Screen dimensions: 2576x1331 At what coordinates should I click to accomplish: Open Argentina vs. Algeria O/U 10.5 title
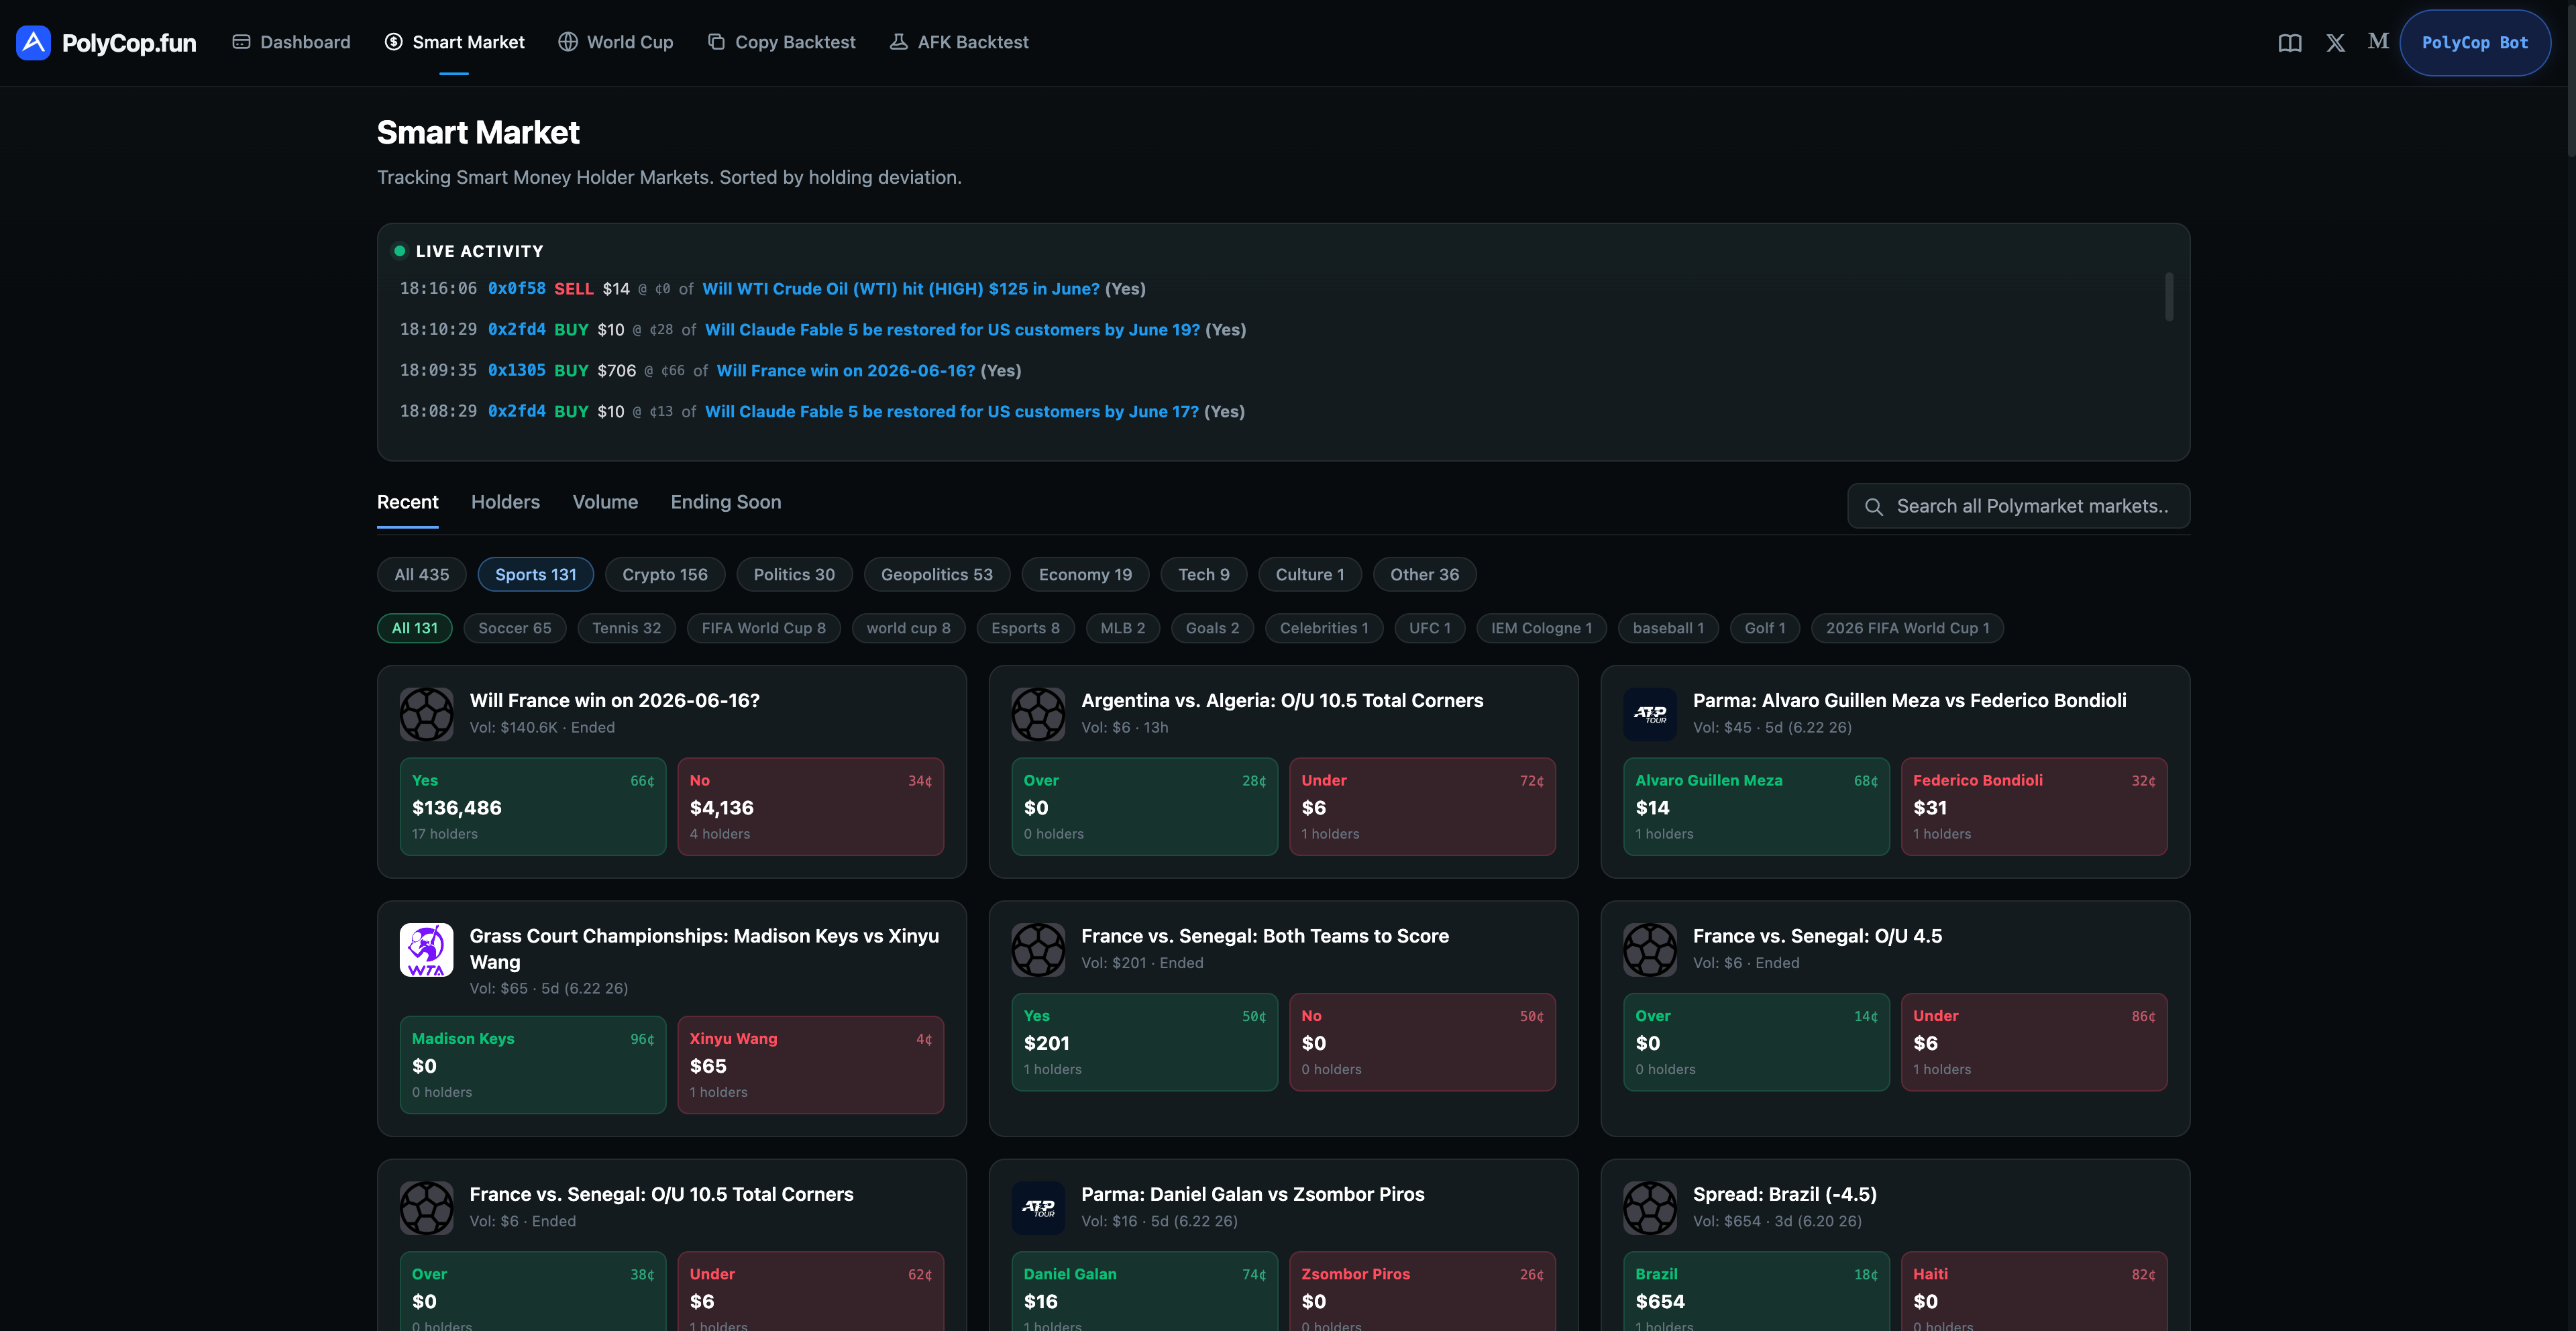[x=1282, y=700]
